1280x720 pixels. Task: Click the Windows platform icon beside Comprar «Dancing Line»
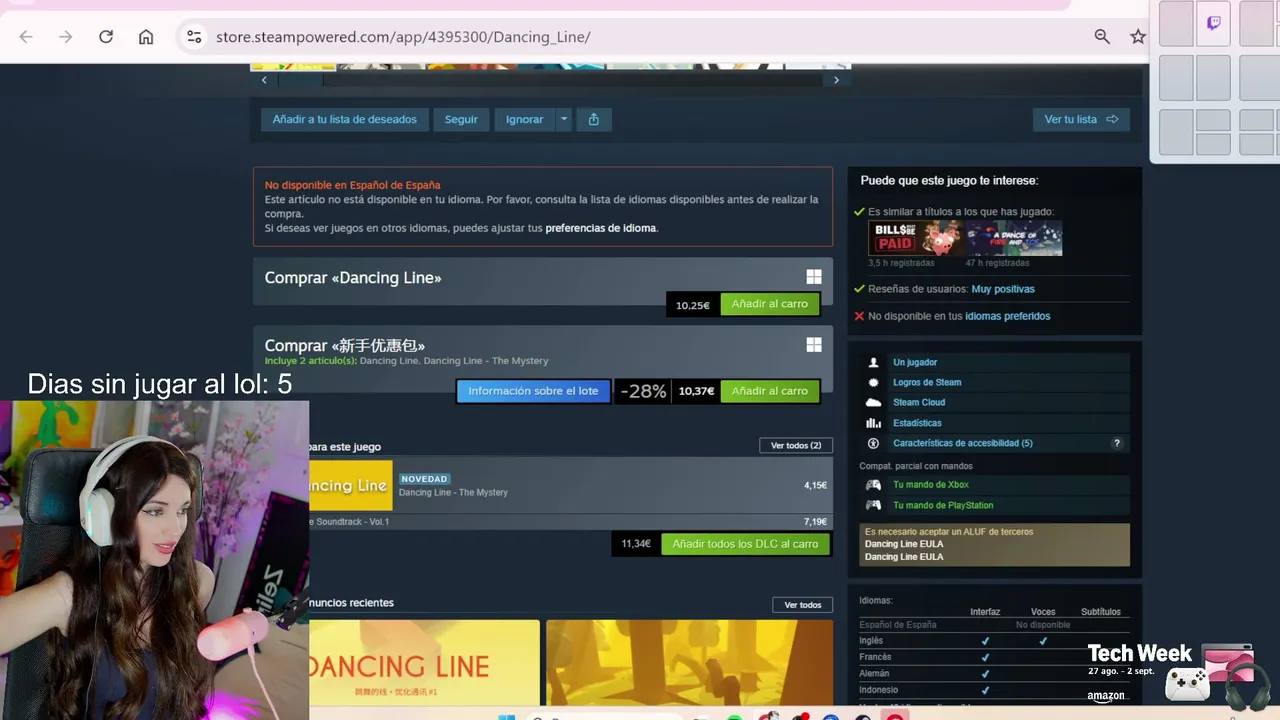click(814, 277)
